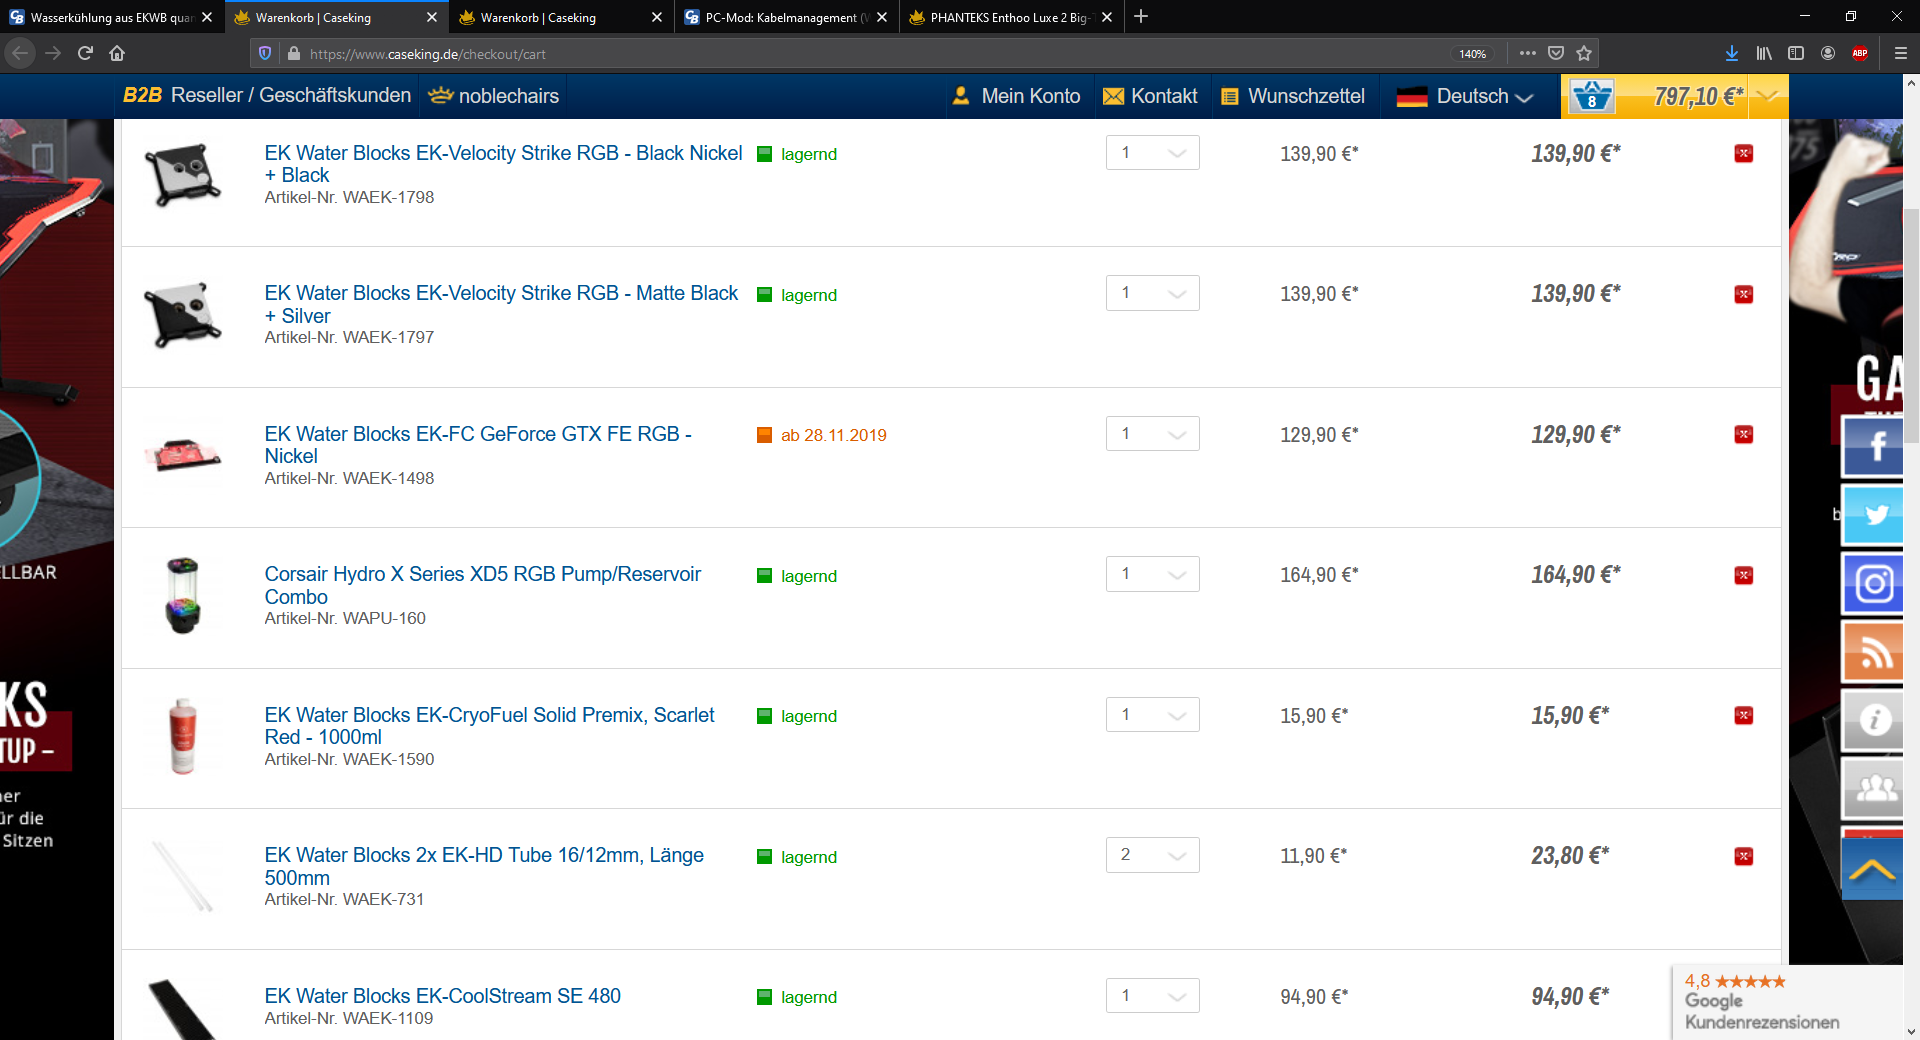
Task: Remove EK-Velocity Strike Matte Black item
Action: tap(1743, 294)
